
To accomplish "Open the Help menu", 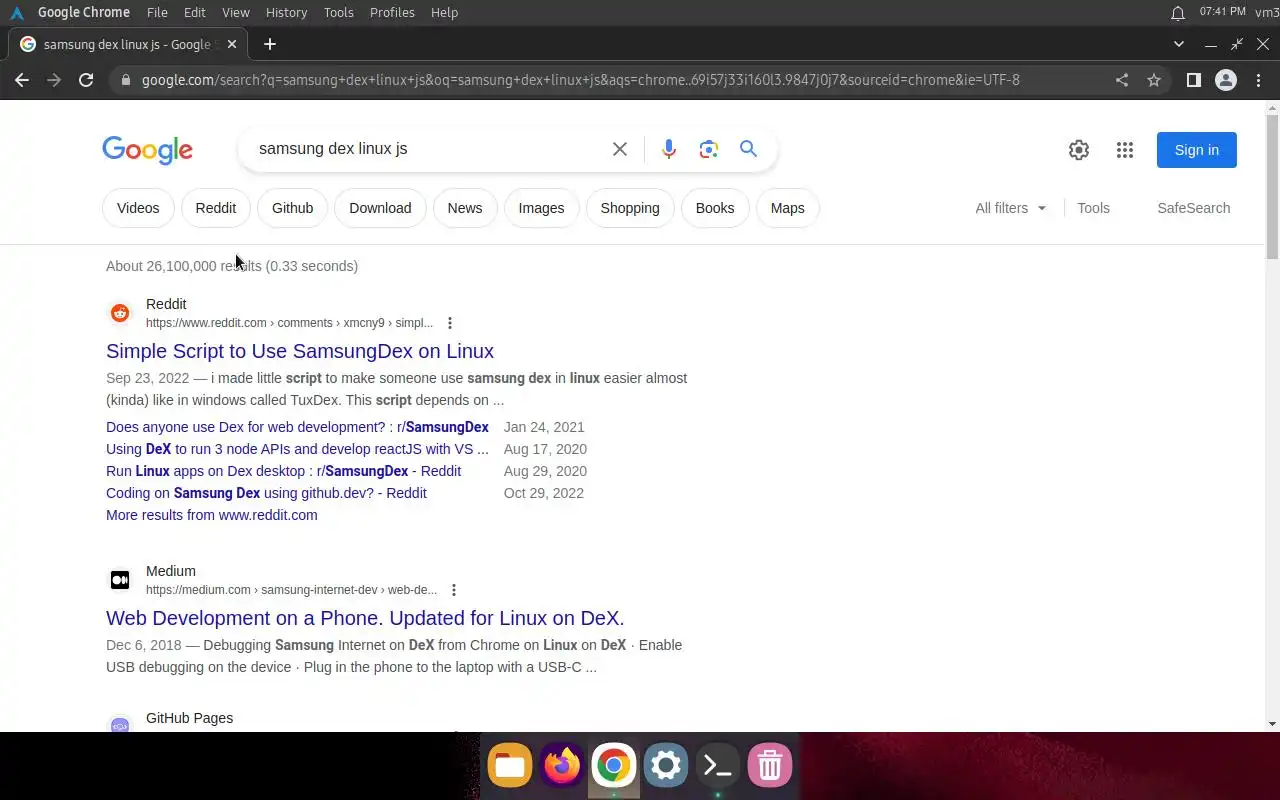I will coord(444,13).
